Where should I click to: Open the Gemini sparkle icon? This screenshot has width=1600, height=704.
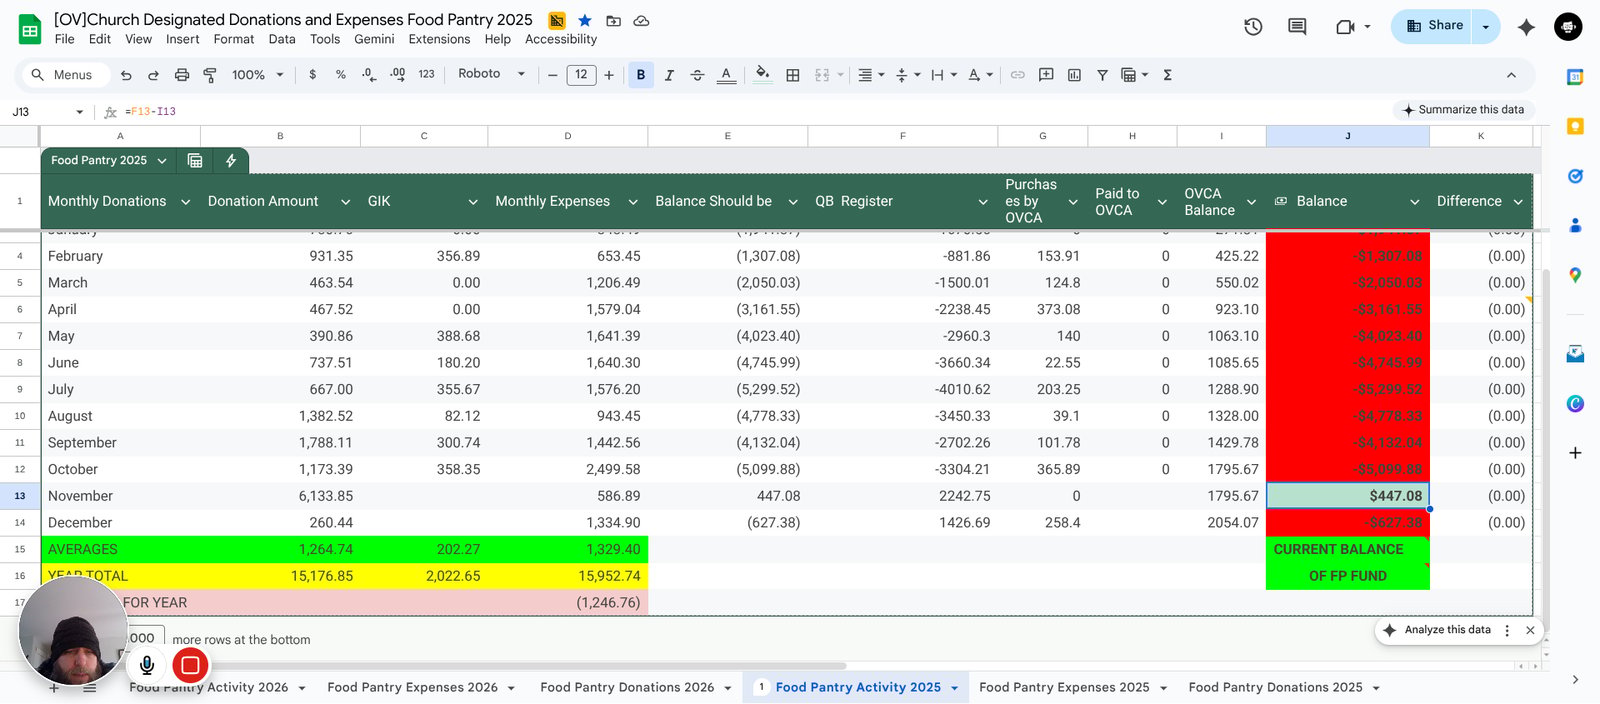pos(1526,27)
